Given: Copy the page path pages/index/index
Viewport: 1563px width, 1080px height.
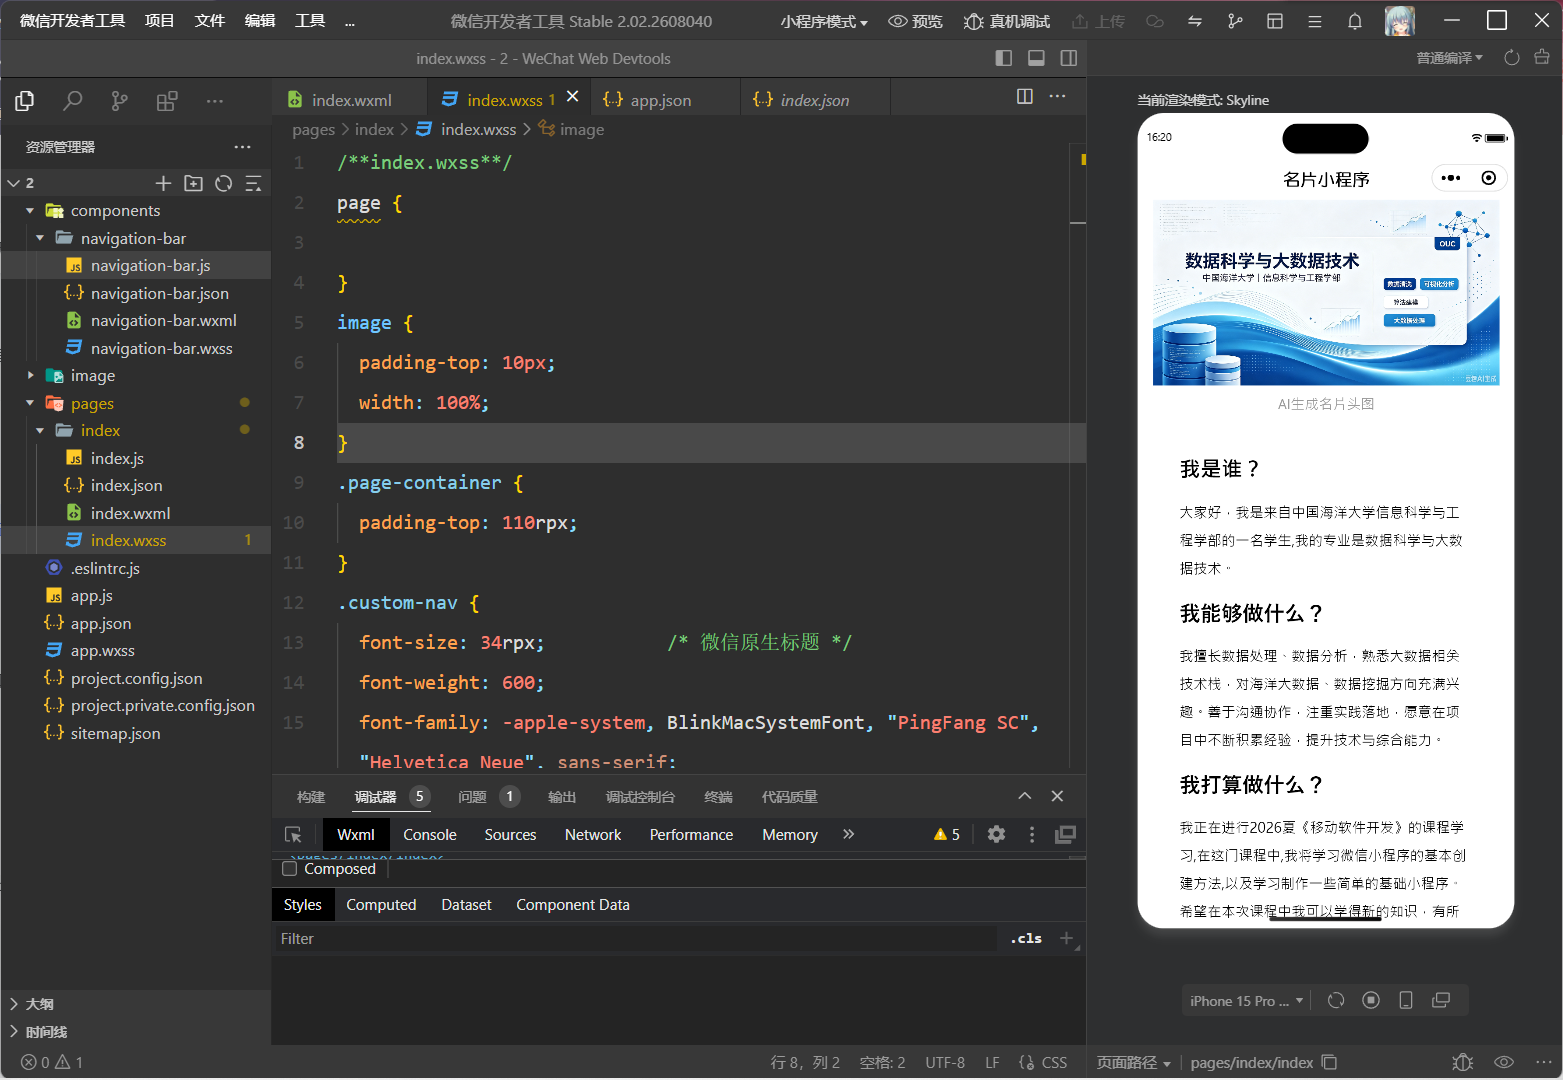Looking at the screenshot, I should (1329, 1062).
